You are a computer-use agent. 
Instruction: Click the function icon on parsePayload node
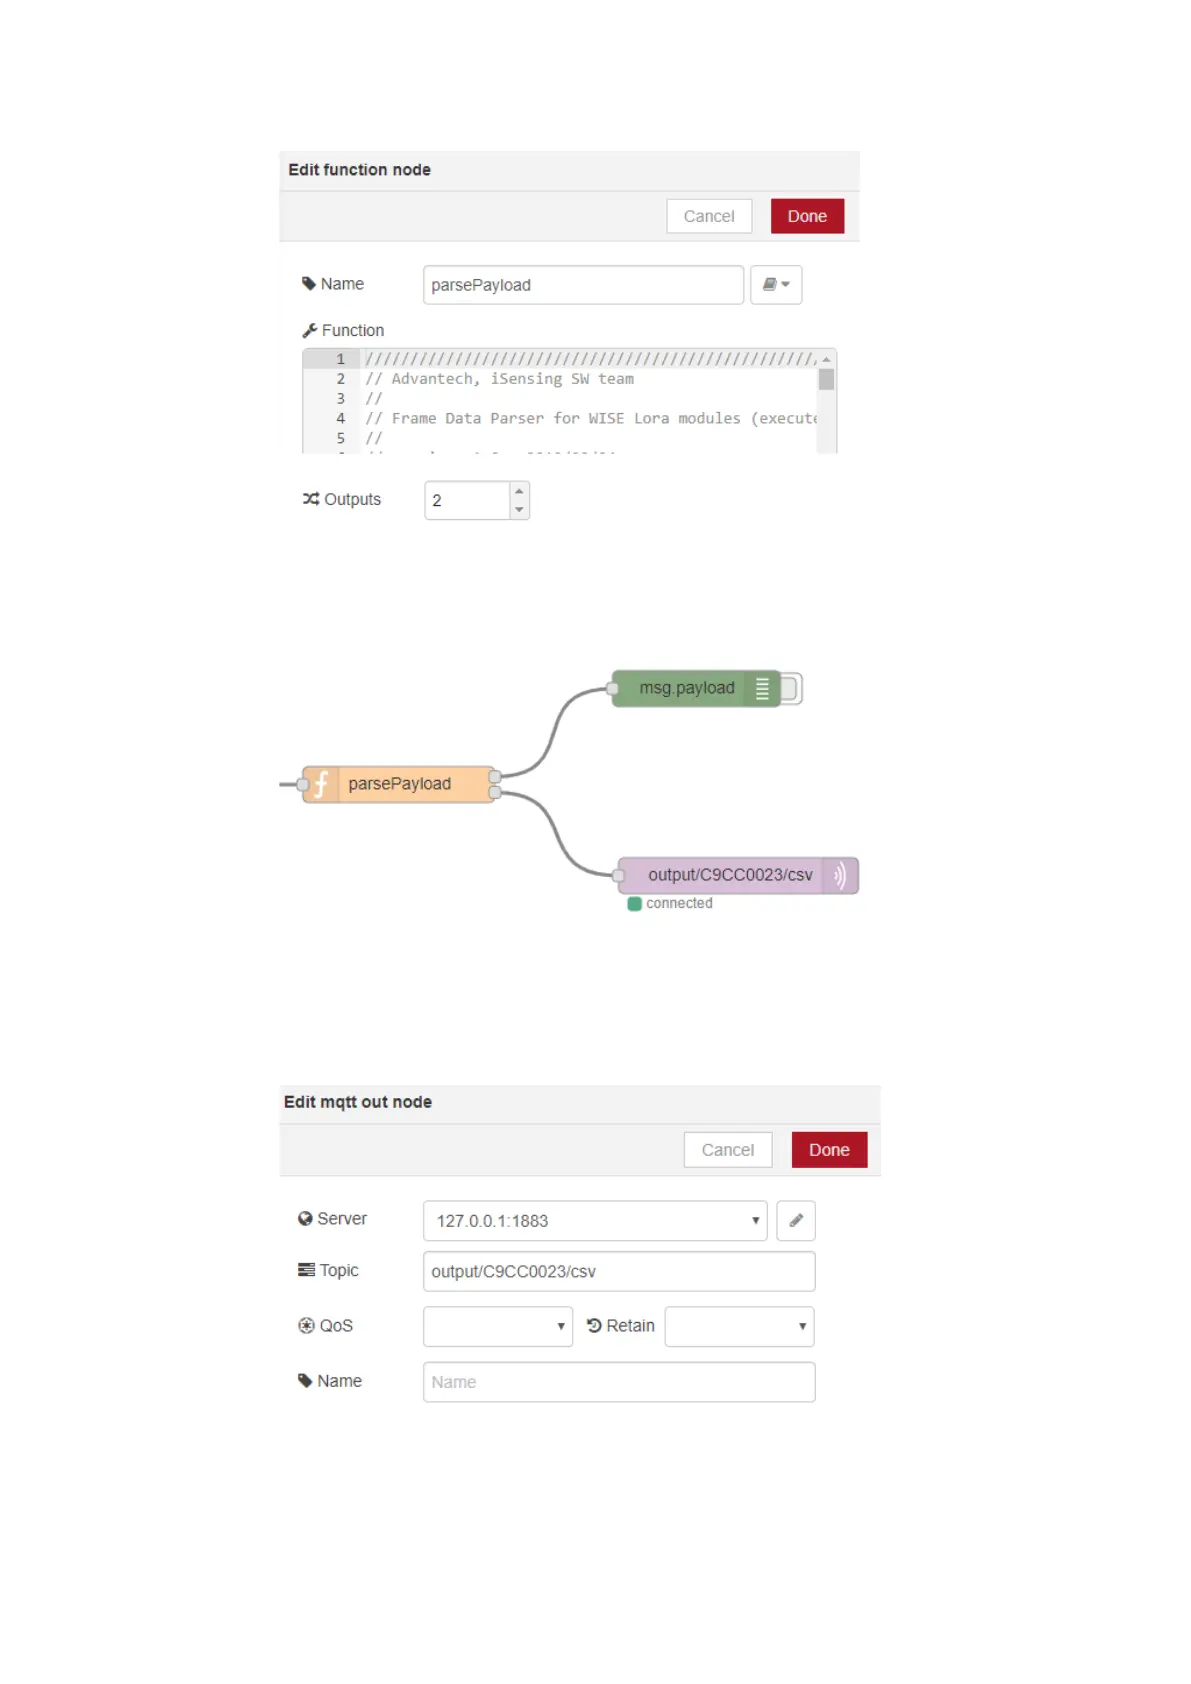(321, 784)
